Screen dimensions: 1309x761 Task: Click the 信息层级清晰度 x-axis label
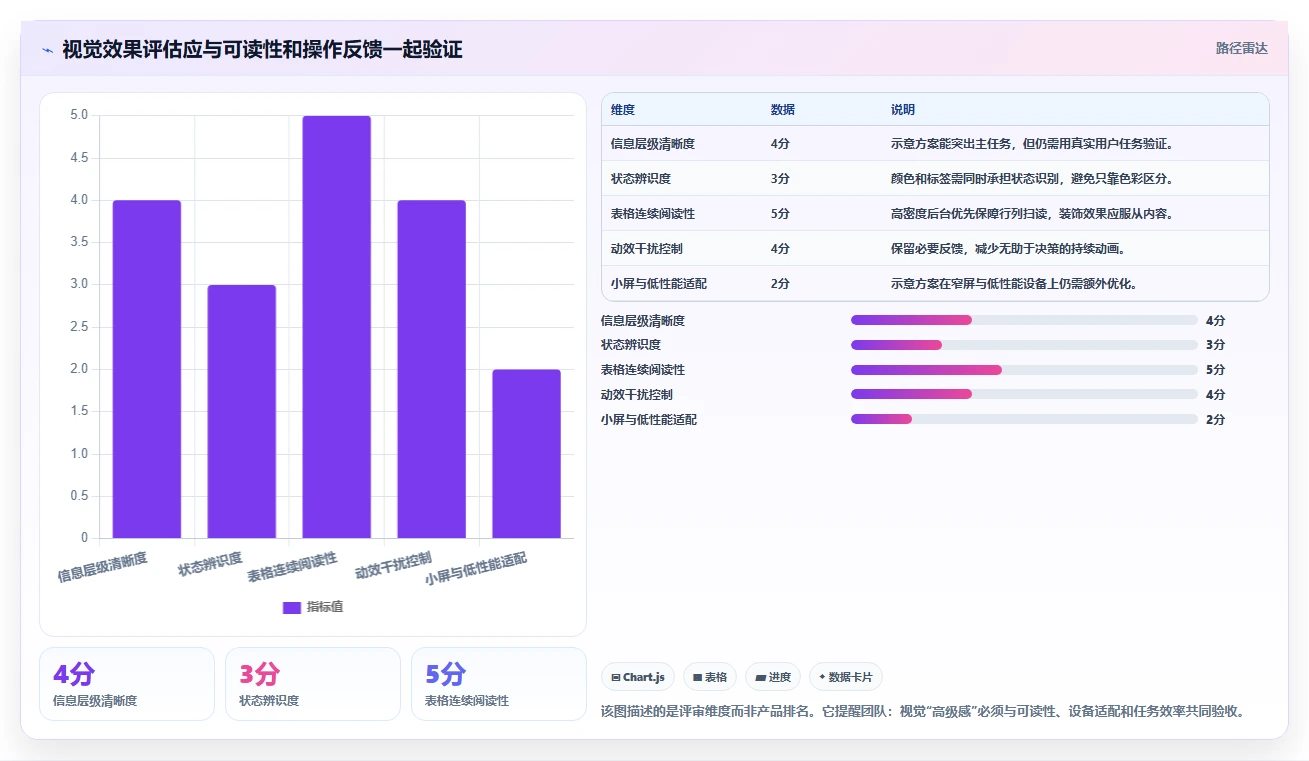(103, 567)
